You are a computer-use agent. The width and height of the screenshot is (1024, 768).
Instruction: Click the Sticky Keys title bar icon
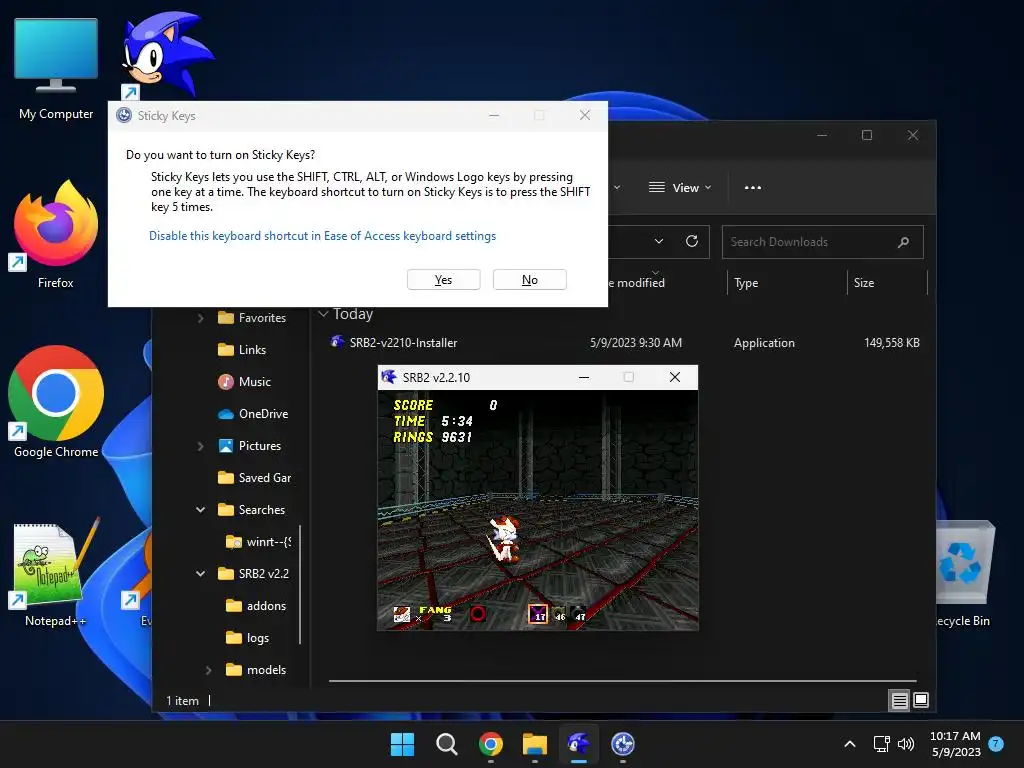tap(124, 116)
